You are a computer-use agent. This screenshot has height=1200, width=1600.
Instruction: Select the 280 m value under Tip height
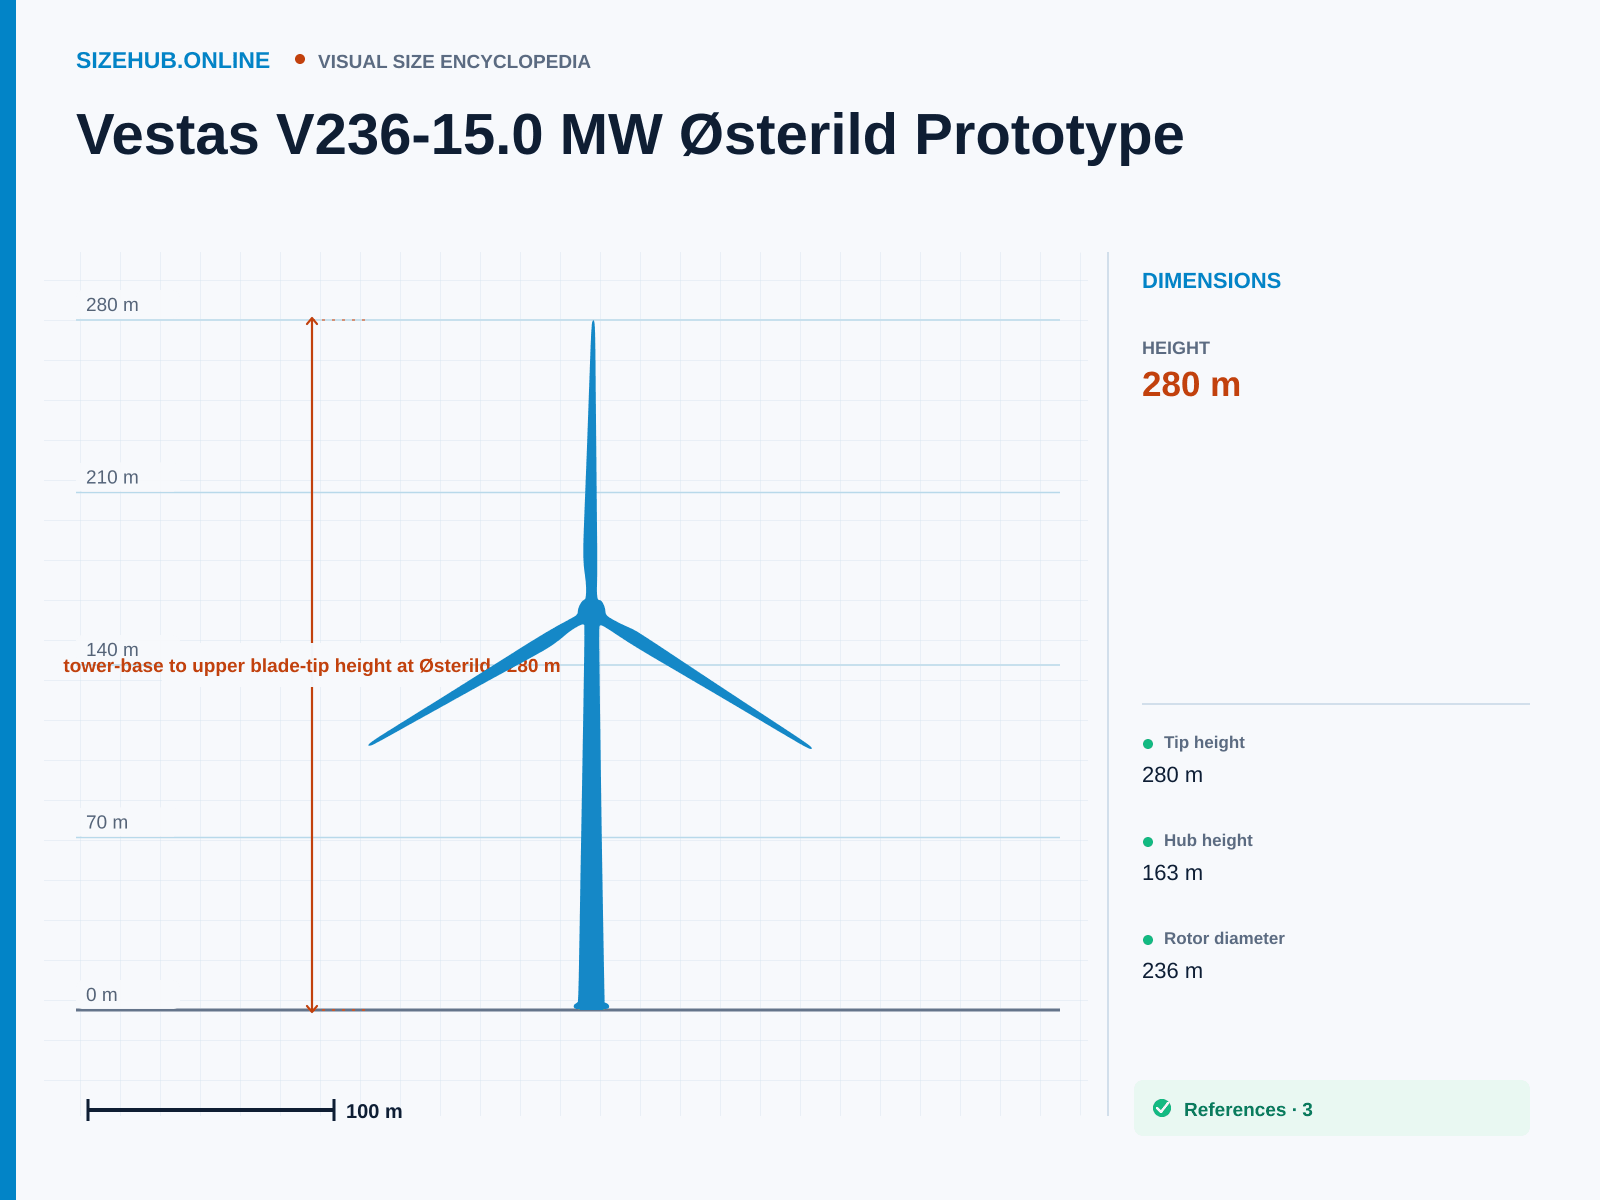coord(1172,775)
